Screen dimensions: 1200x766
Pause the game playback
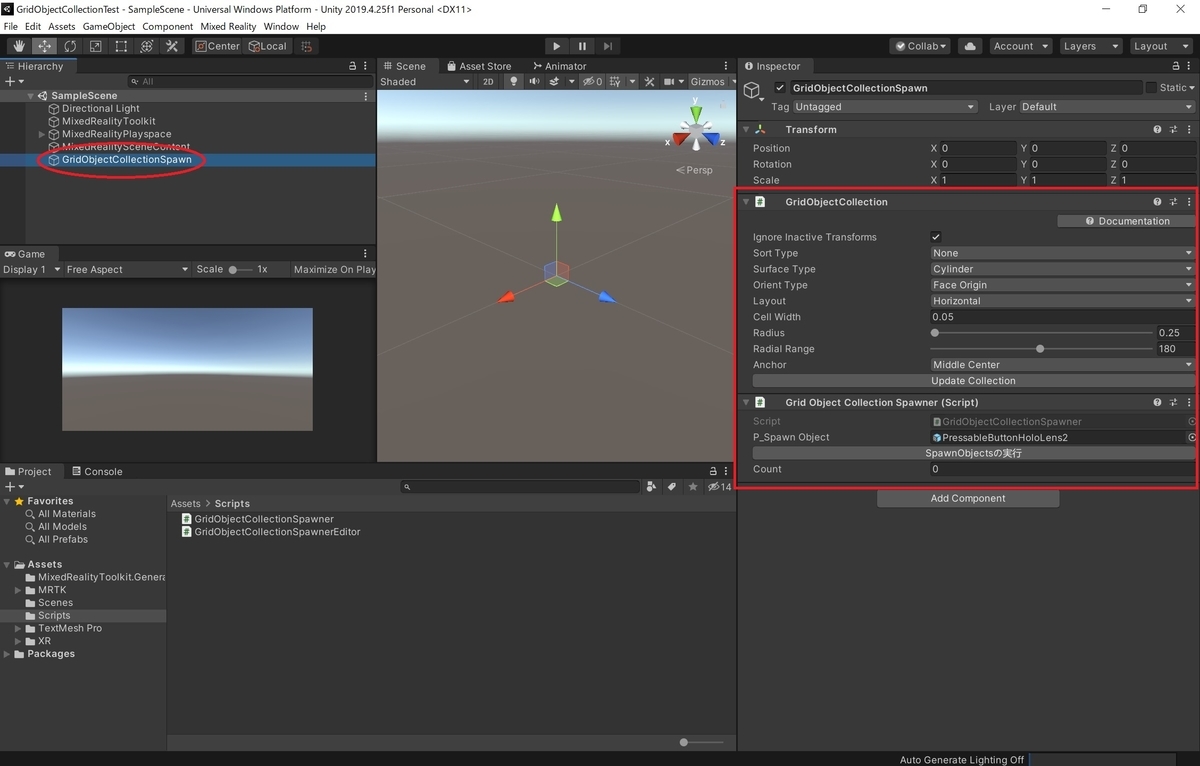click(x=582, y=46)
